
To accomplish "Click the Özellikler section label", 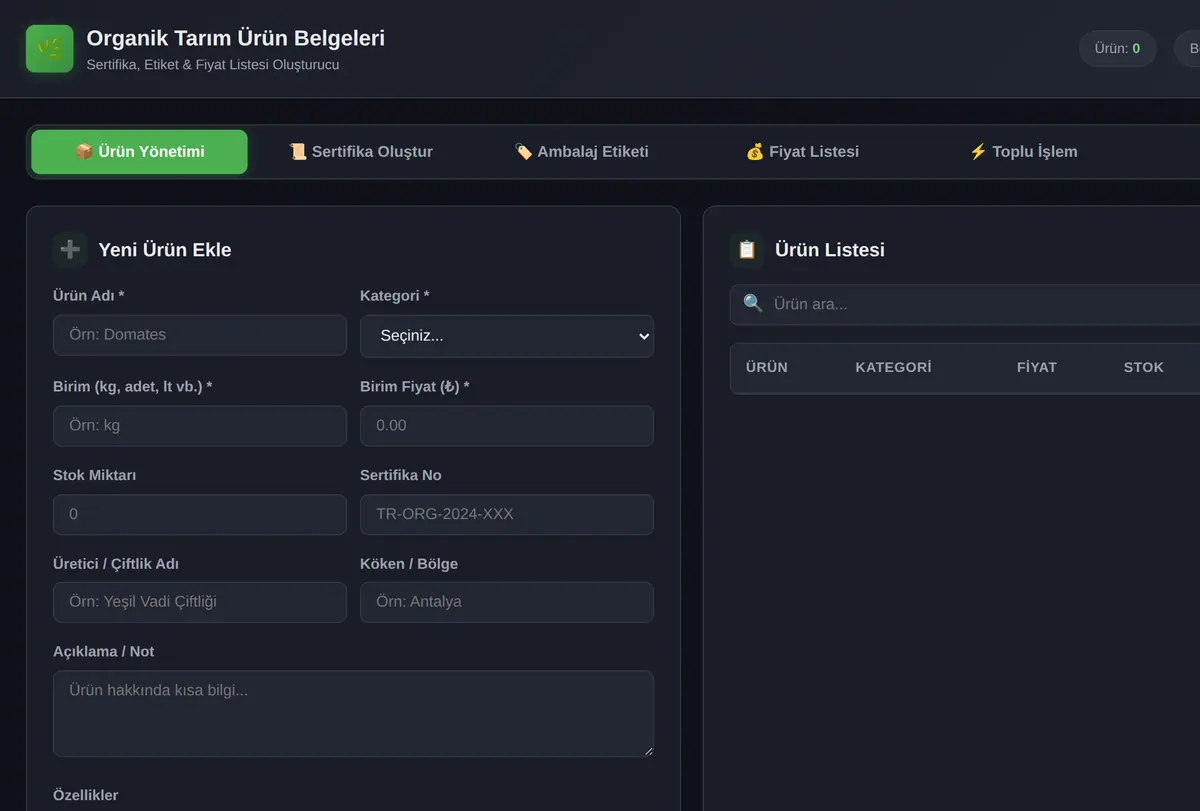I will pyautogui.click(x=86, y=795).
